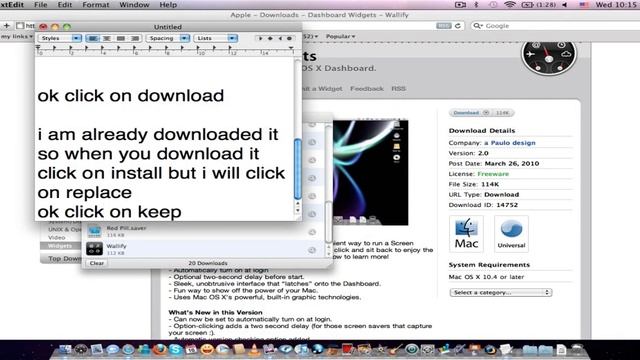Screen dimensions: 640x360
Task: Click Downloads window scroll down arrow
Action: [329, 253]
